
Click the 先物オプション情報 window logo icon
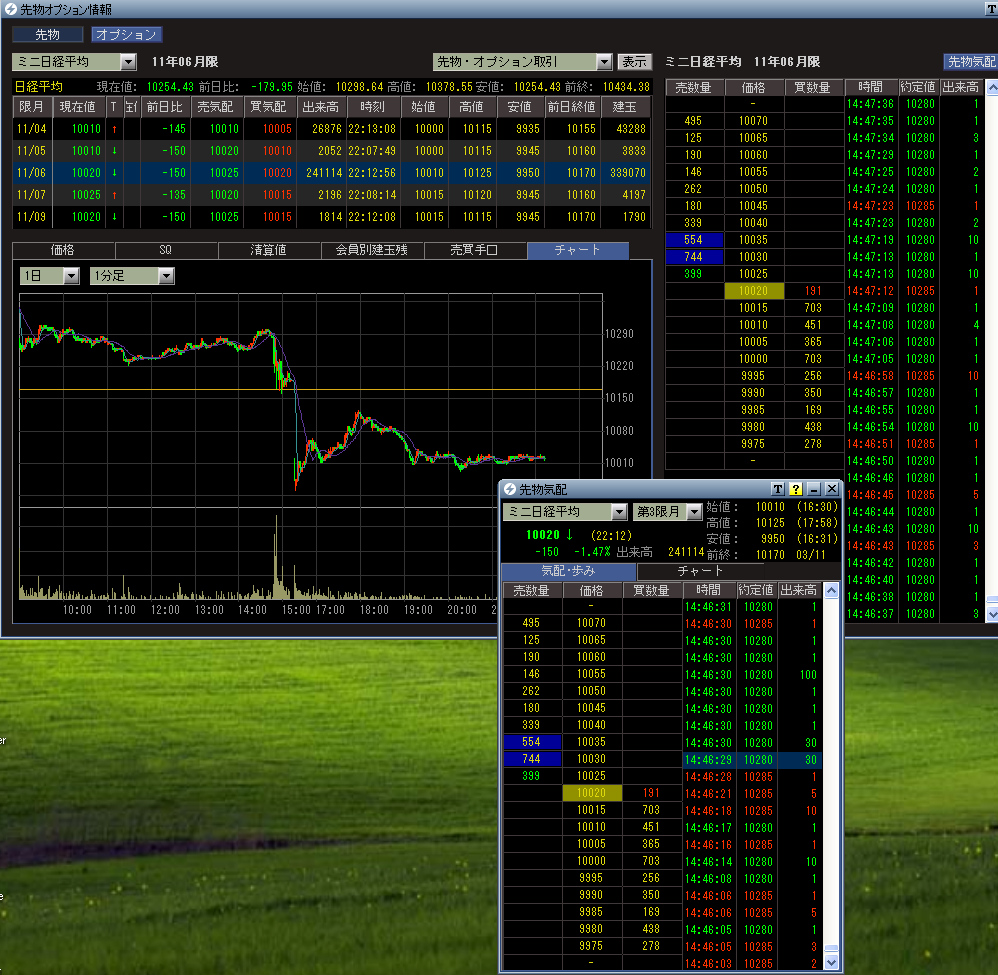(x=10, y=9)
